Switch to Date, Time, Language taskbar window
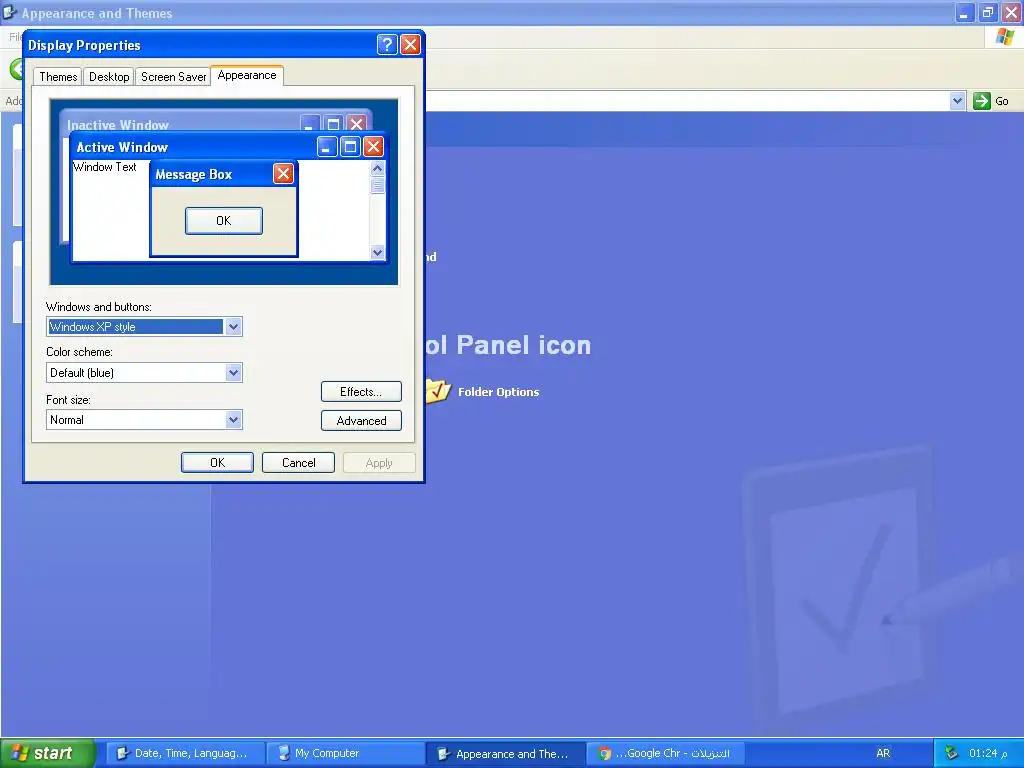The height and width of the screenshot is (768, 1024). [x=185, y=753]
